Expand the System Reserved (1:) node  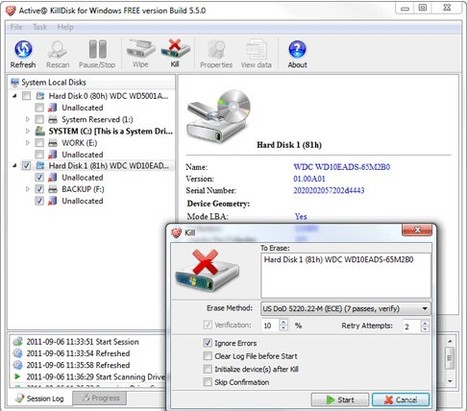click(x=28, y=119)
